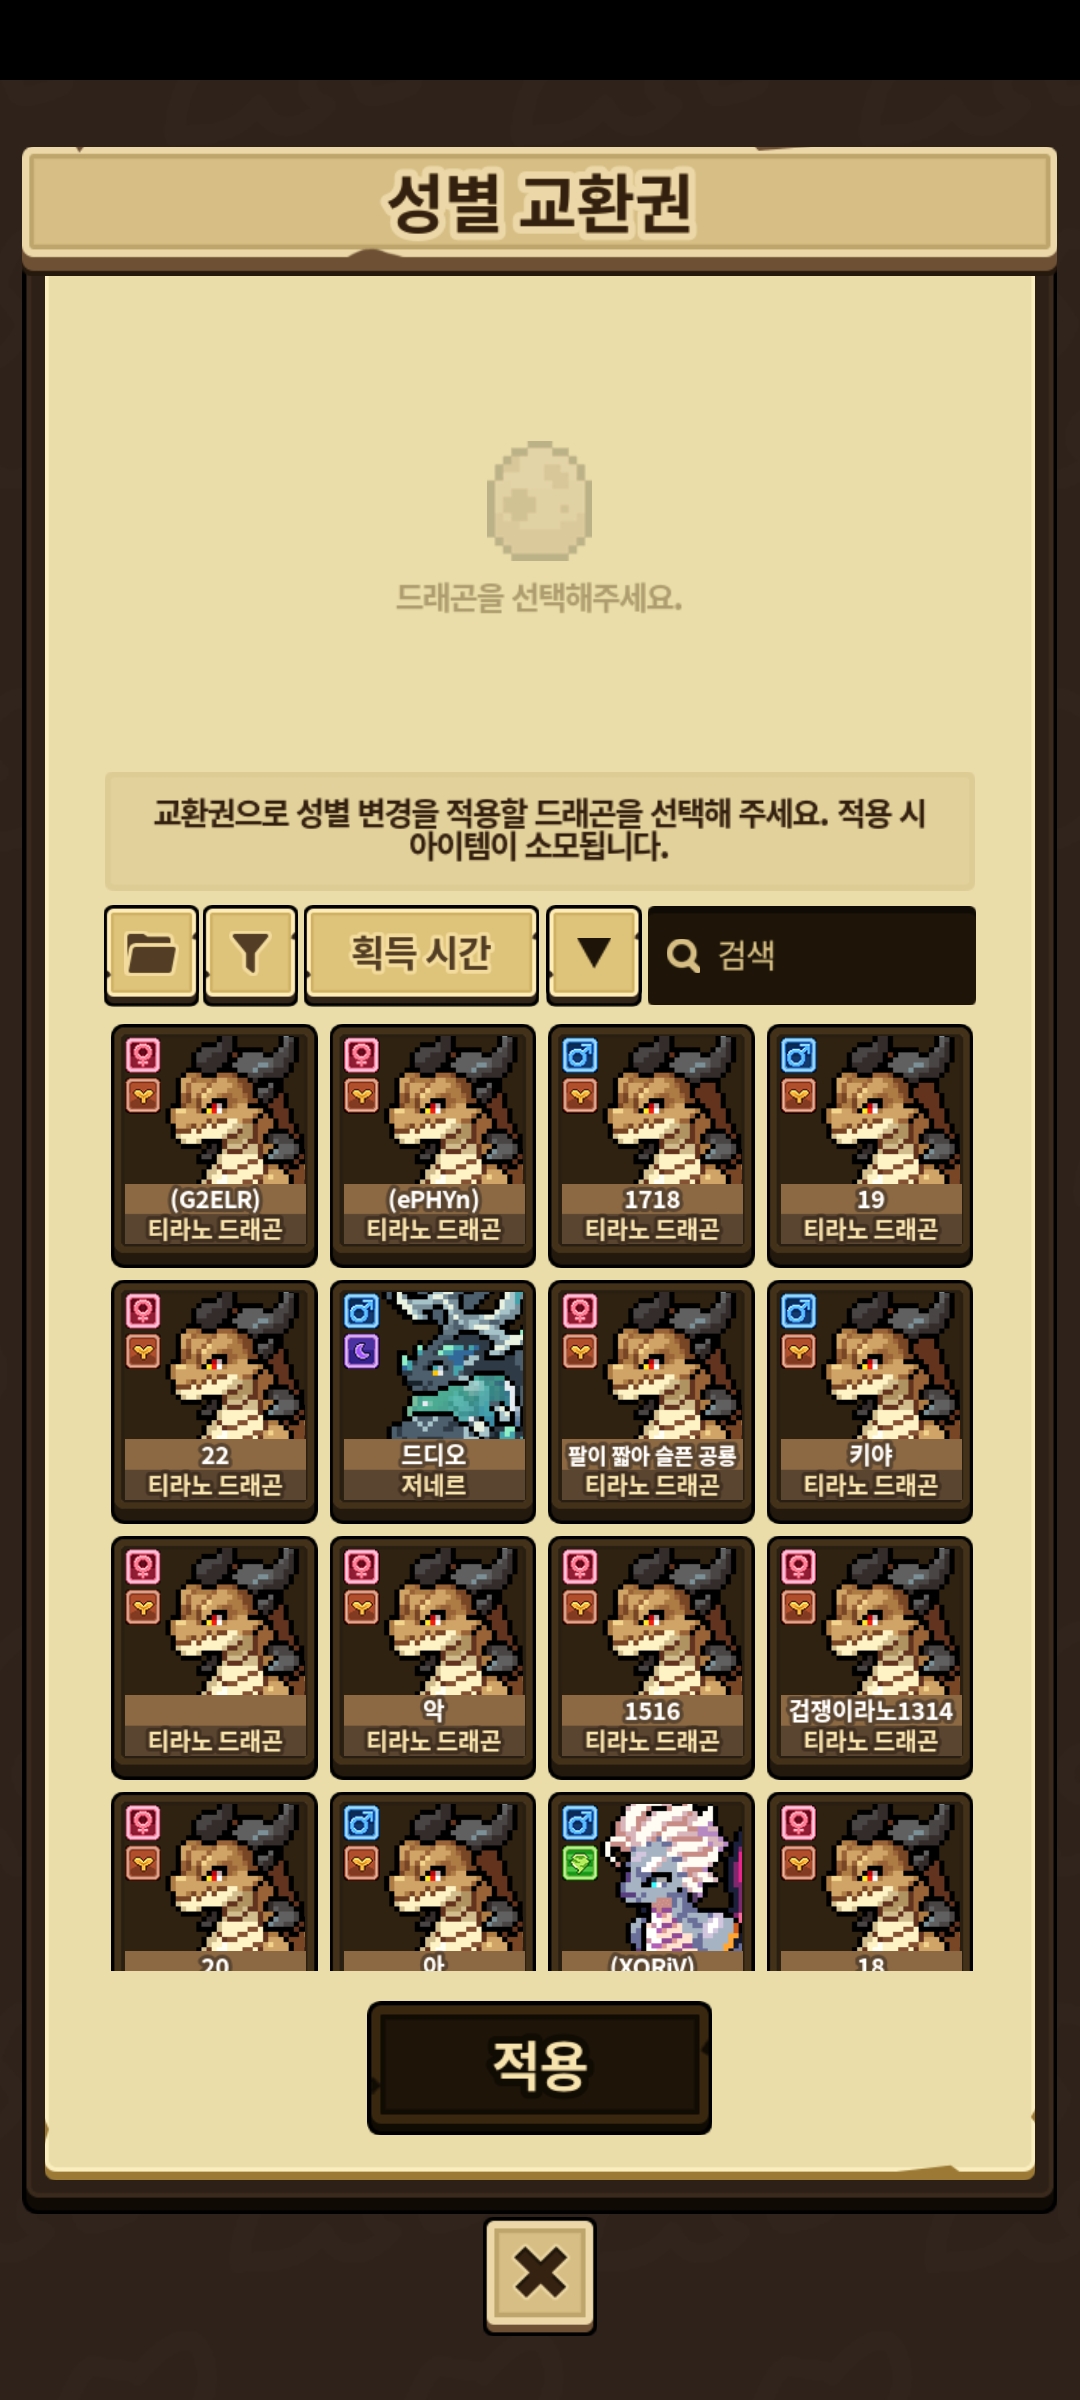Change the 획득 시간 sort criterion
Viewport: 1080px width, 2400px height.
[421, 954]
